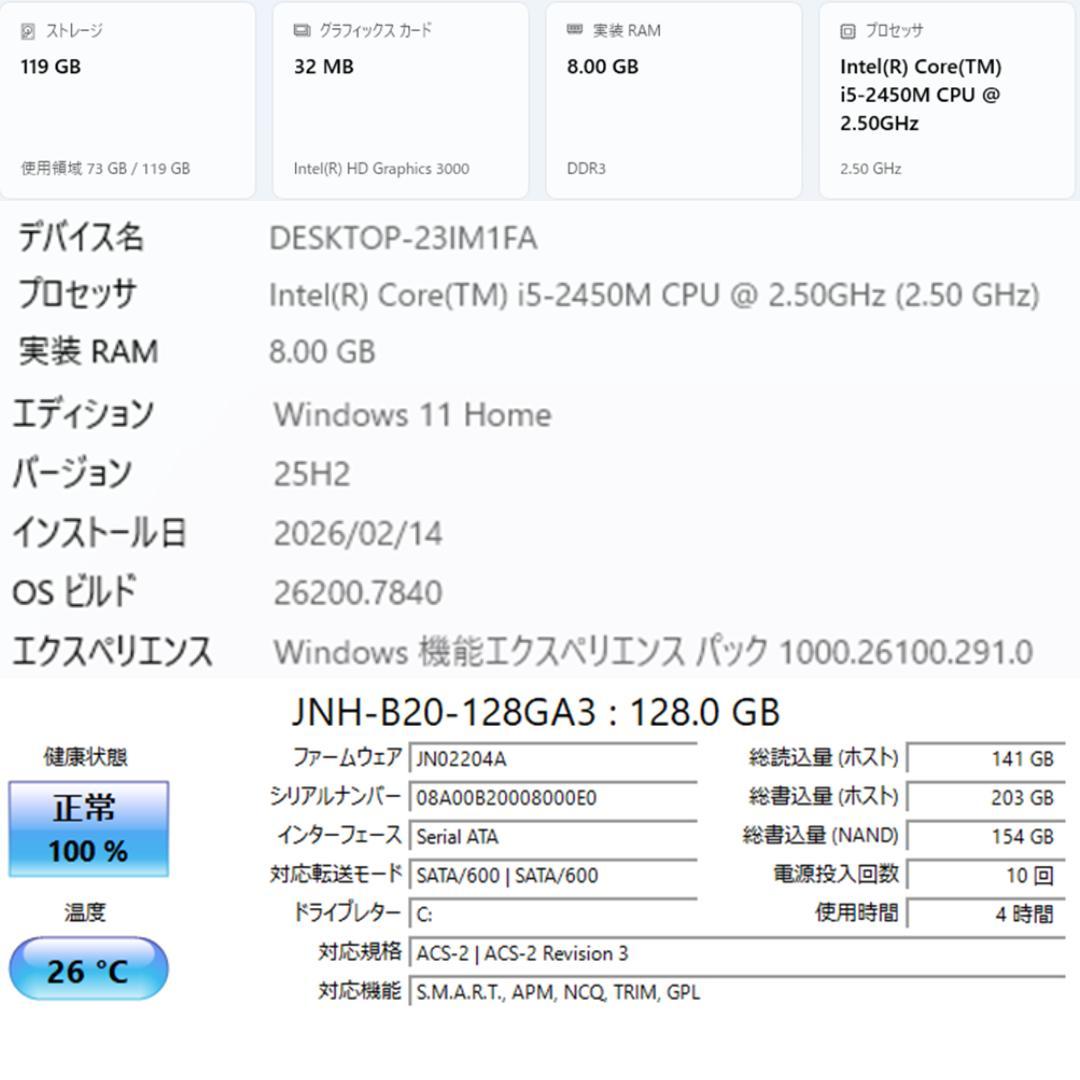Open the グラフィックス カード 32 MB card
The image size is (1080, 1080).
point(400,101)
